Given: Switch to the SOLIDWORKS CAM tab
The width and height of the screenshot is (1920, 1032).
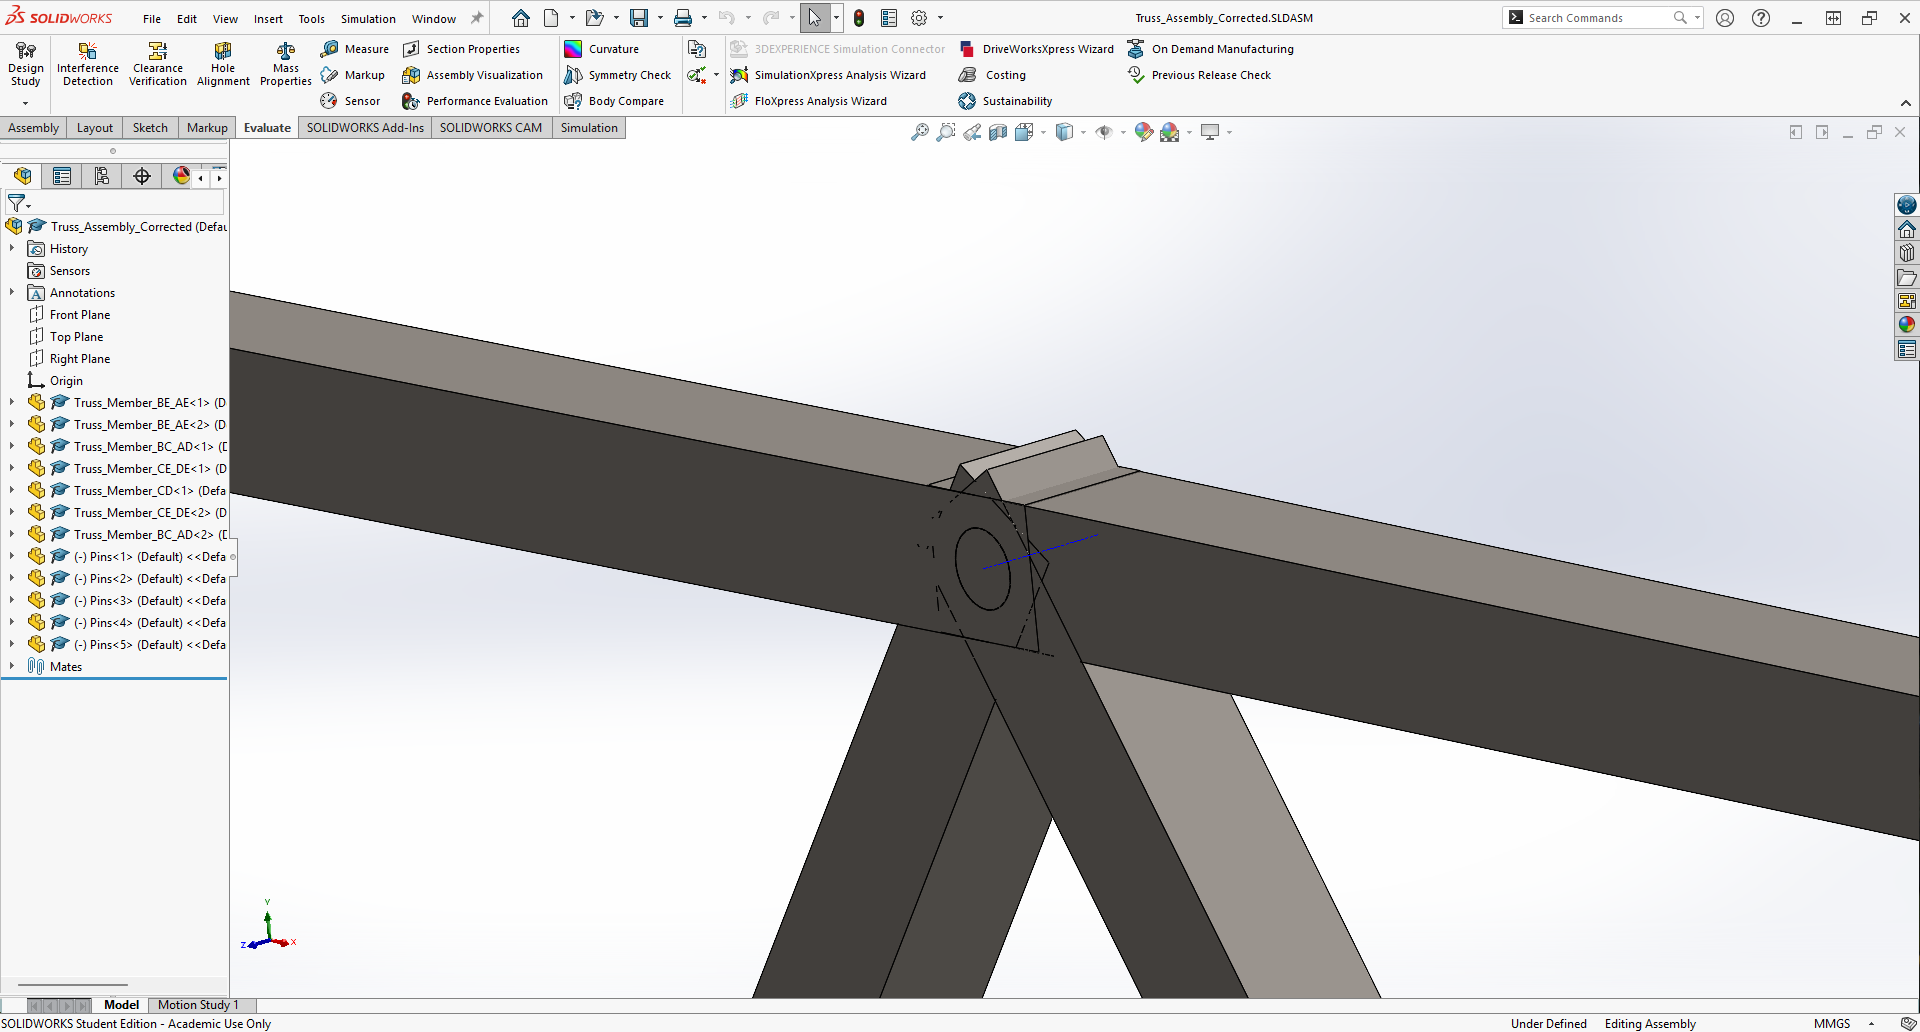Looking at the screenshot, I should coord(491,128).
